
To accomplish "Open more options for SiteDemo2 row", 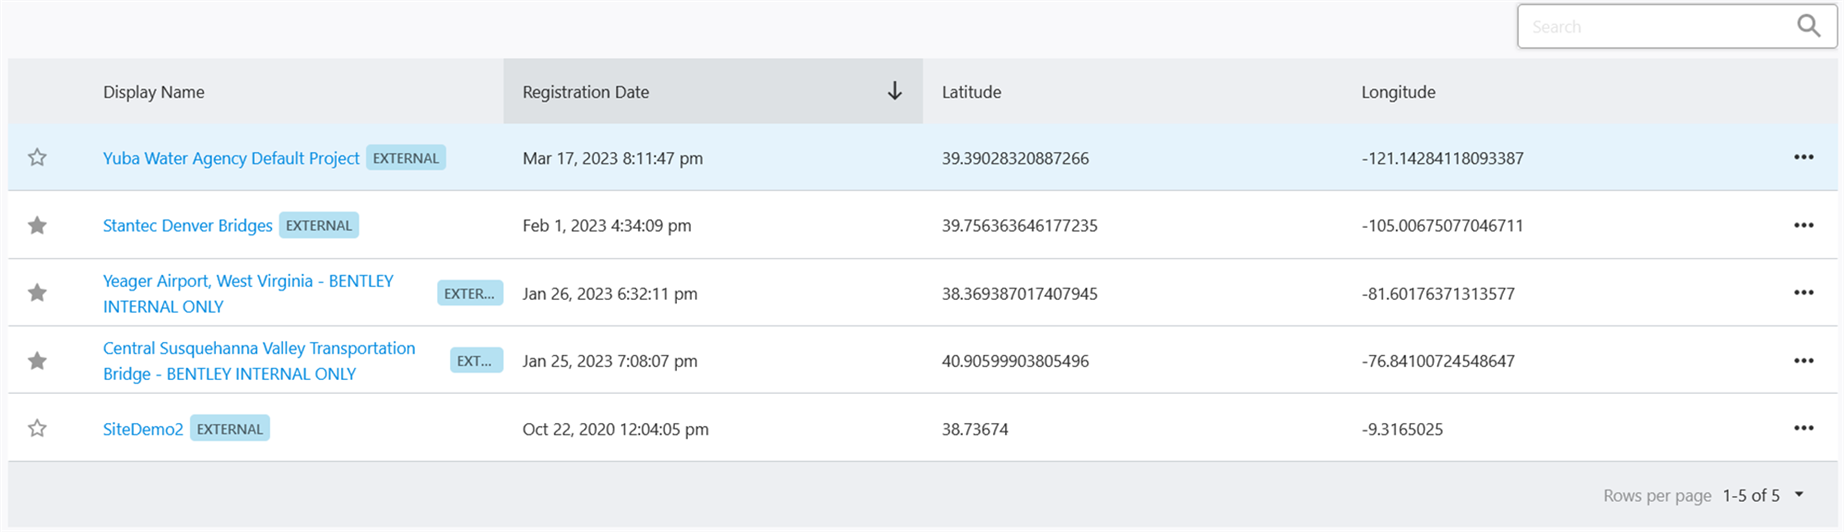I will point(1803,428).
